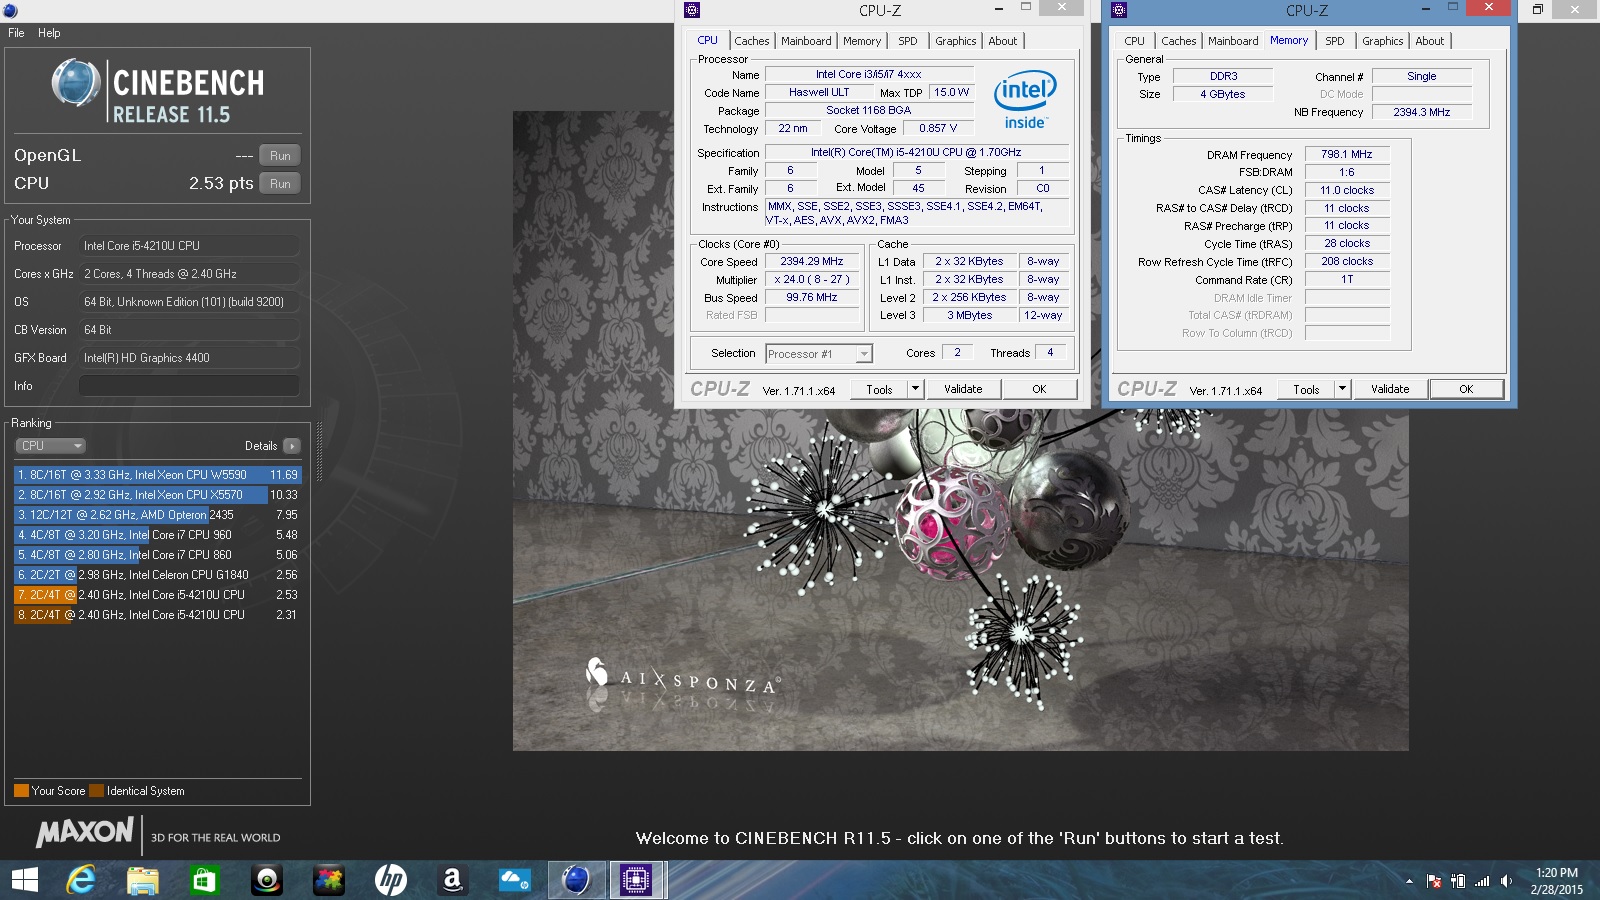Viewport: 1600px width, 900px height.
Task: Click the battery power tray icon
Action: tap(1458, 881)
